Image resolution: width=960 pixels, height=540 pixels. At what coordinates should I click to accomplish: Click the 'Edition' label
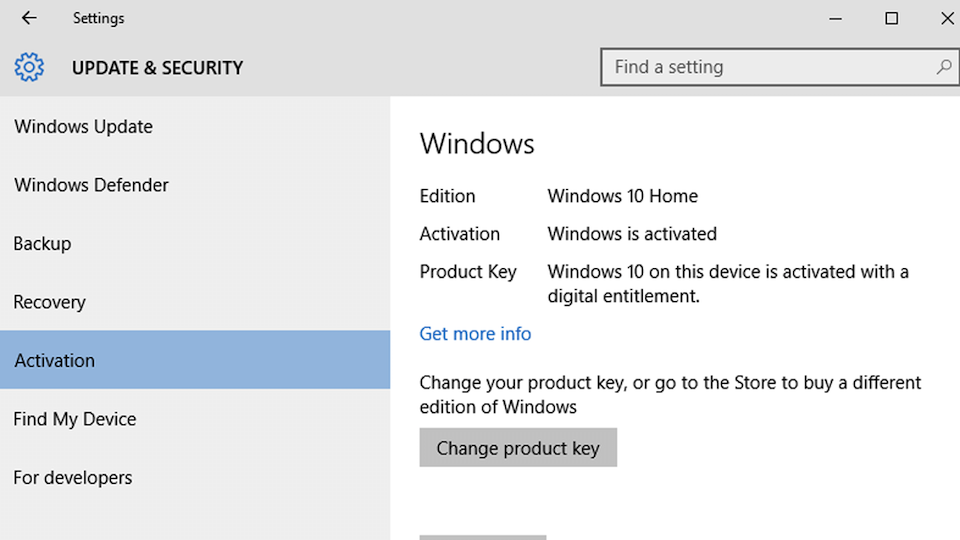pyautogui.click(x=448, y=196)
